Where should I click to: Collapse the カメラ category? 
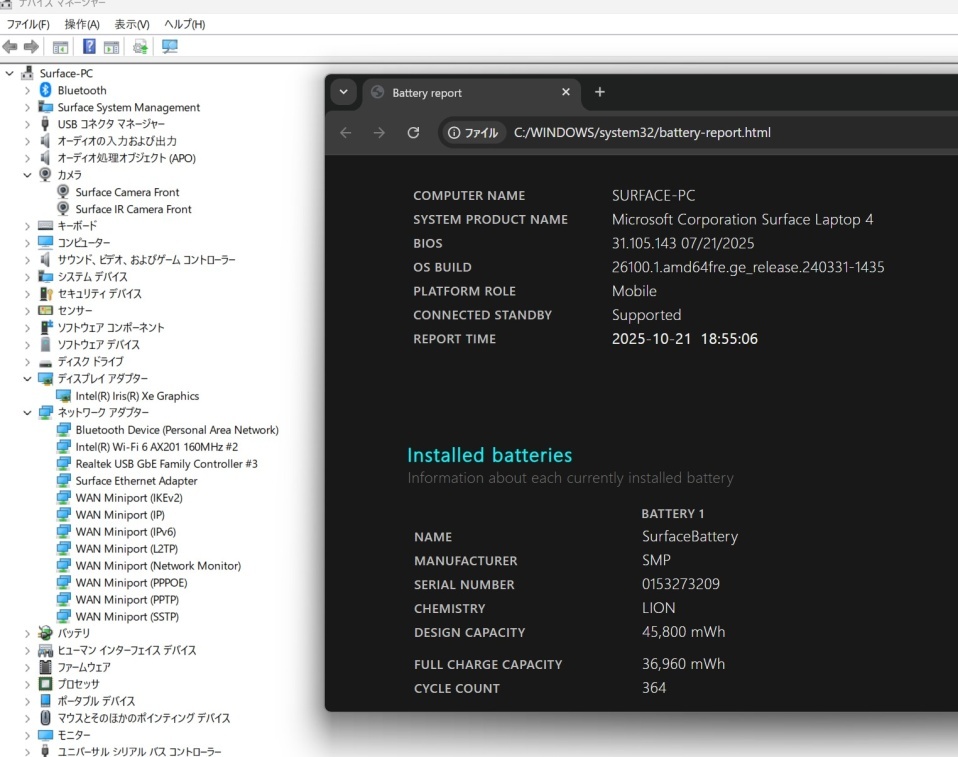click(x=28, y=175)
